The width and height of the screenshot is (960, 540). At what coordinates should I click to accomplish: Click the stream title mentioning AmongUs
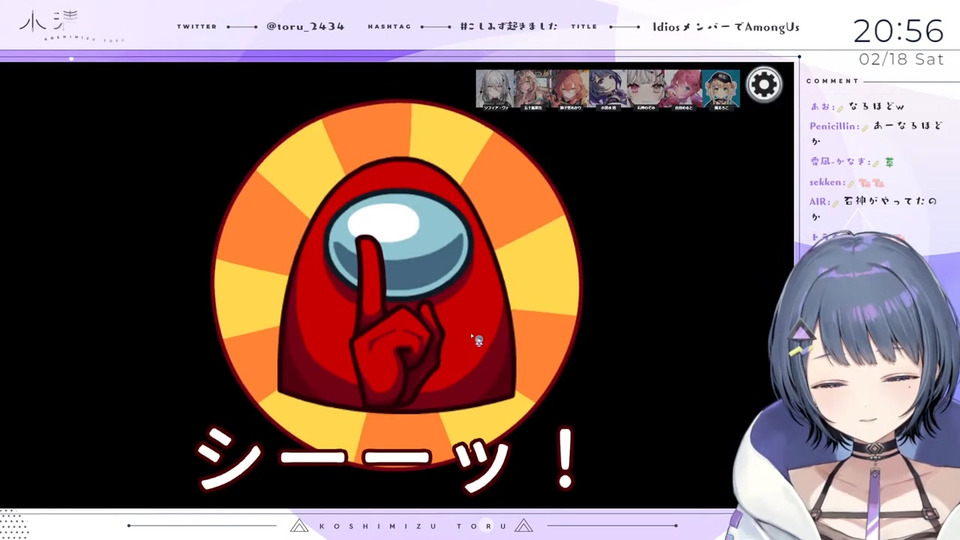click(726, 27)
